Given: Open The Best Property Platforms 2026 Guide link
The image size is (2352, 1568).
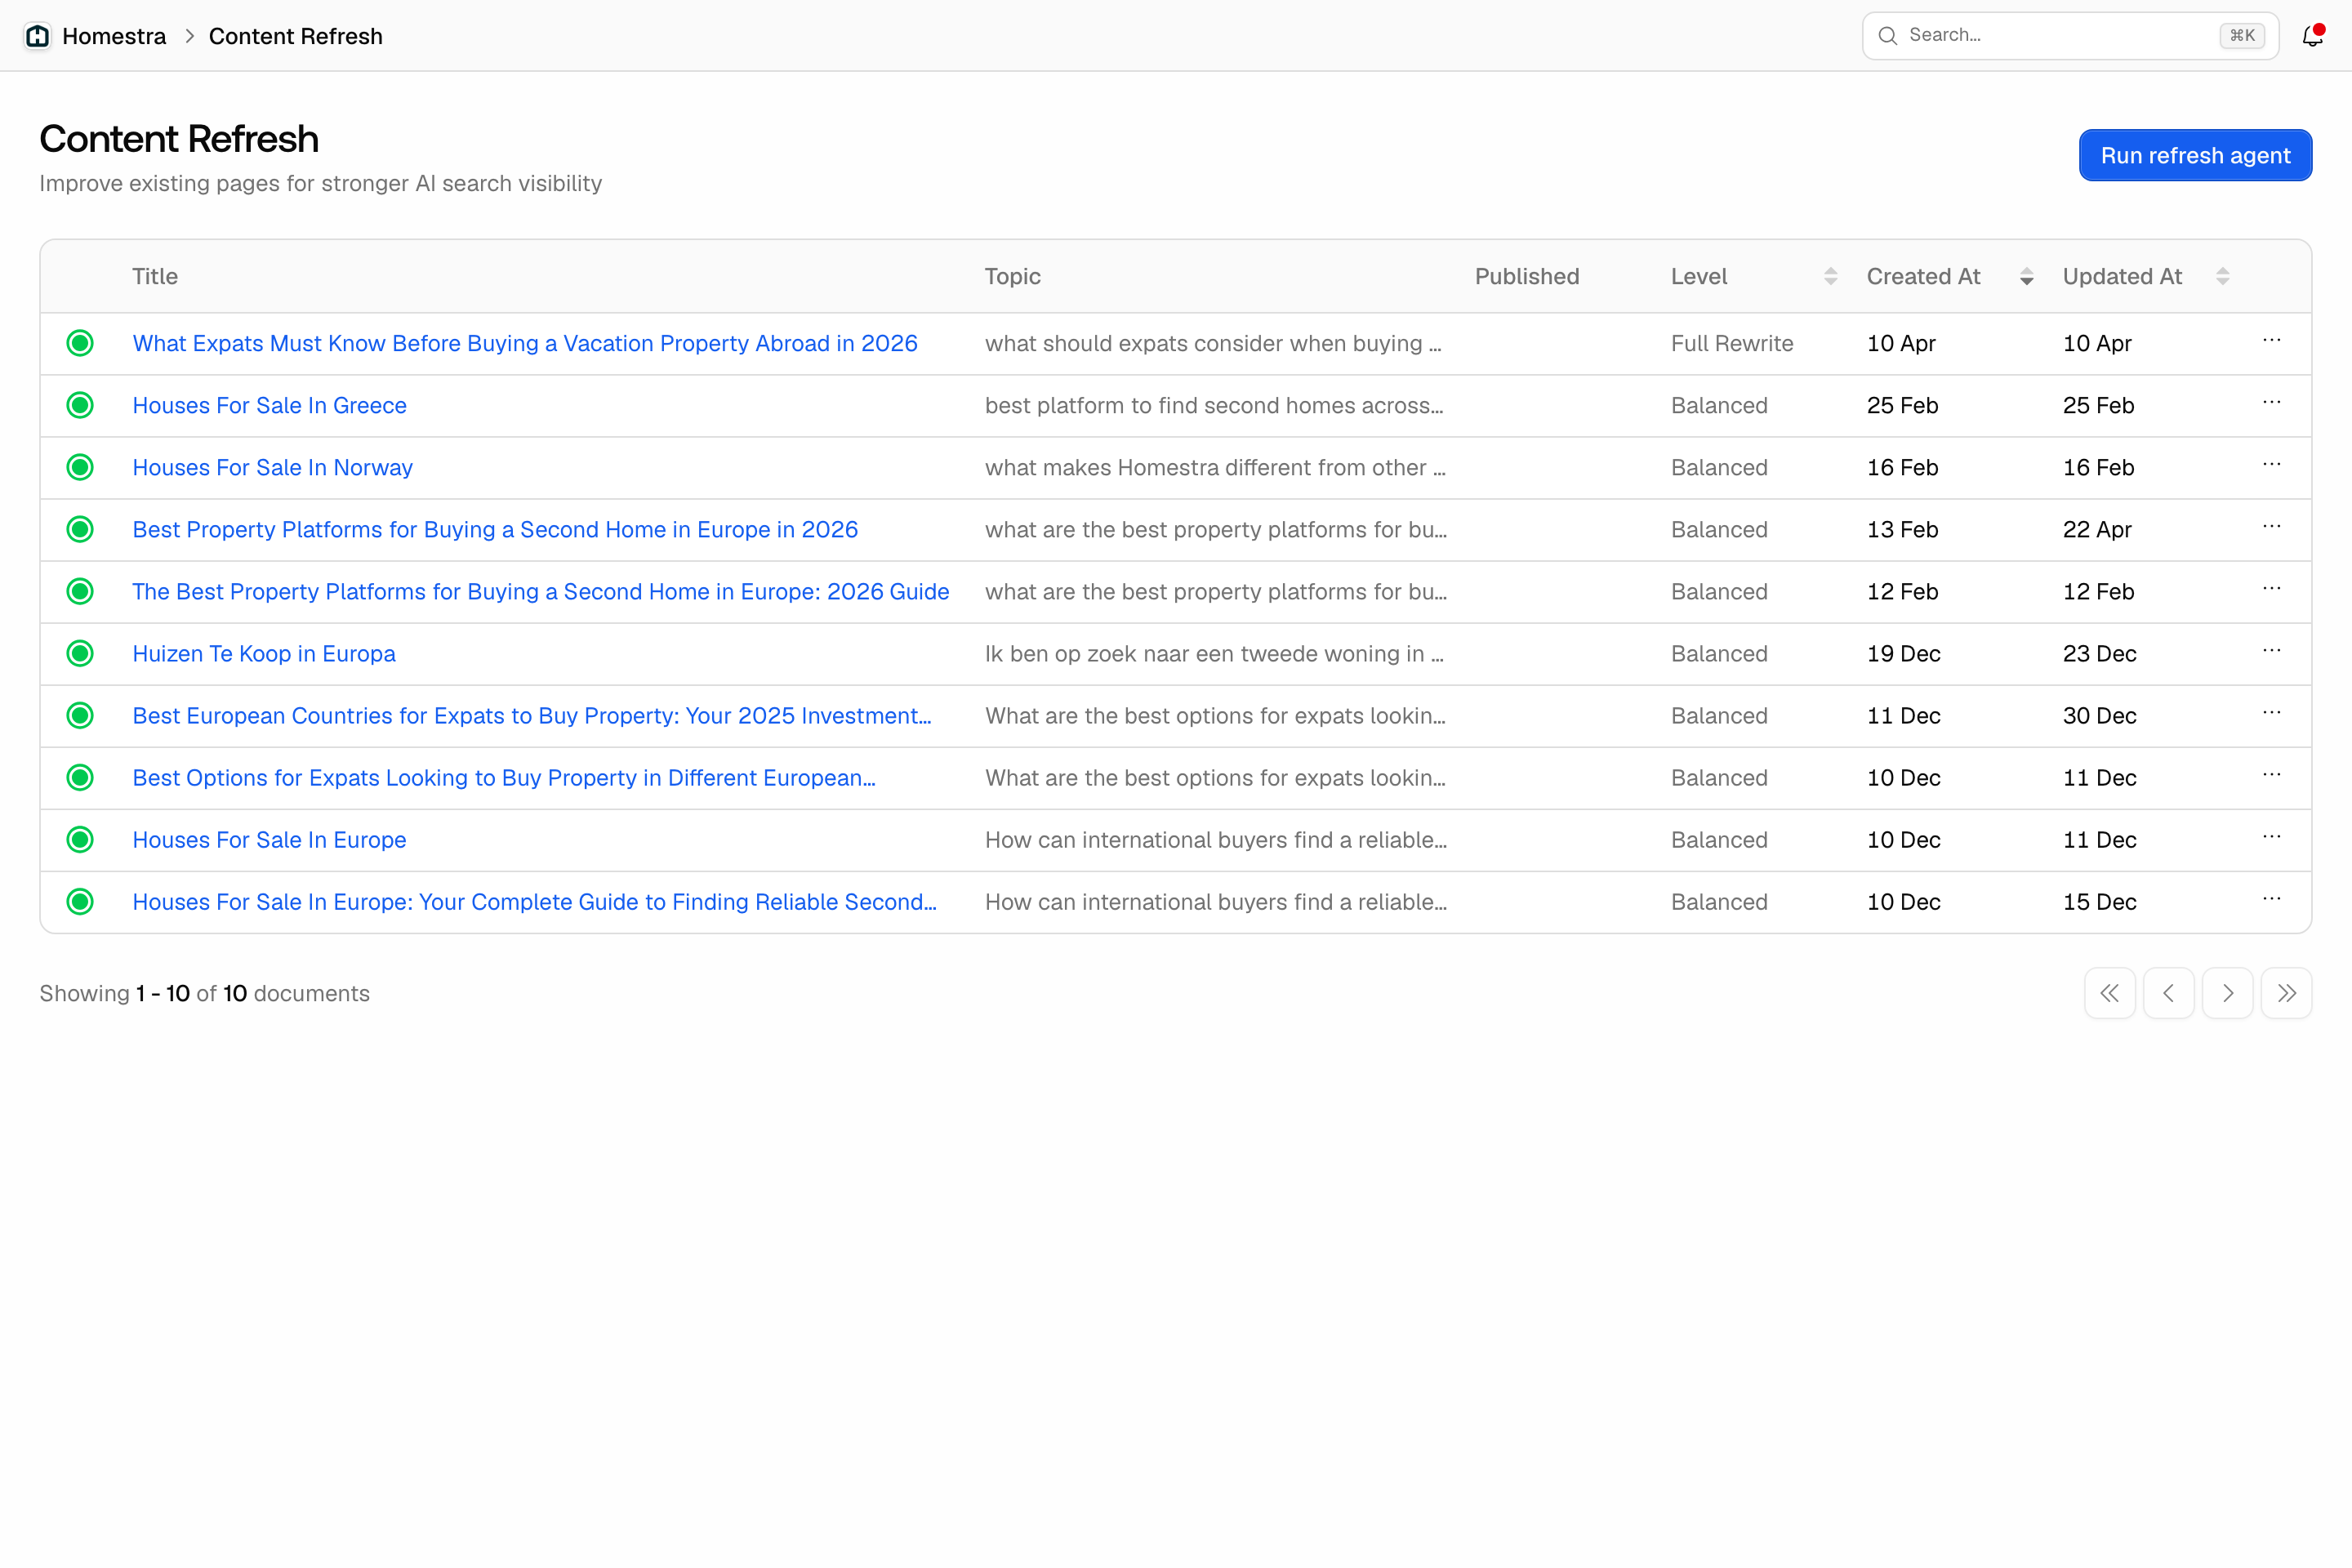Looking at the screenshot, I should (x=540, y=591).
